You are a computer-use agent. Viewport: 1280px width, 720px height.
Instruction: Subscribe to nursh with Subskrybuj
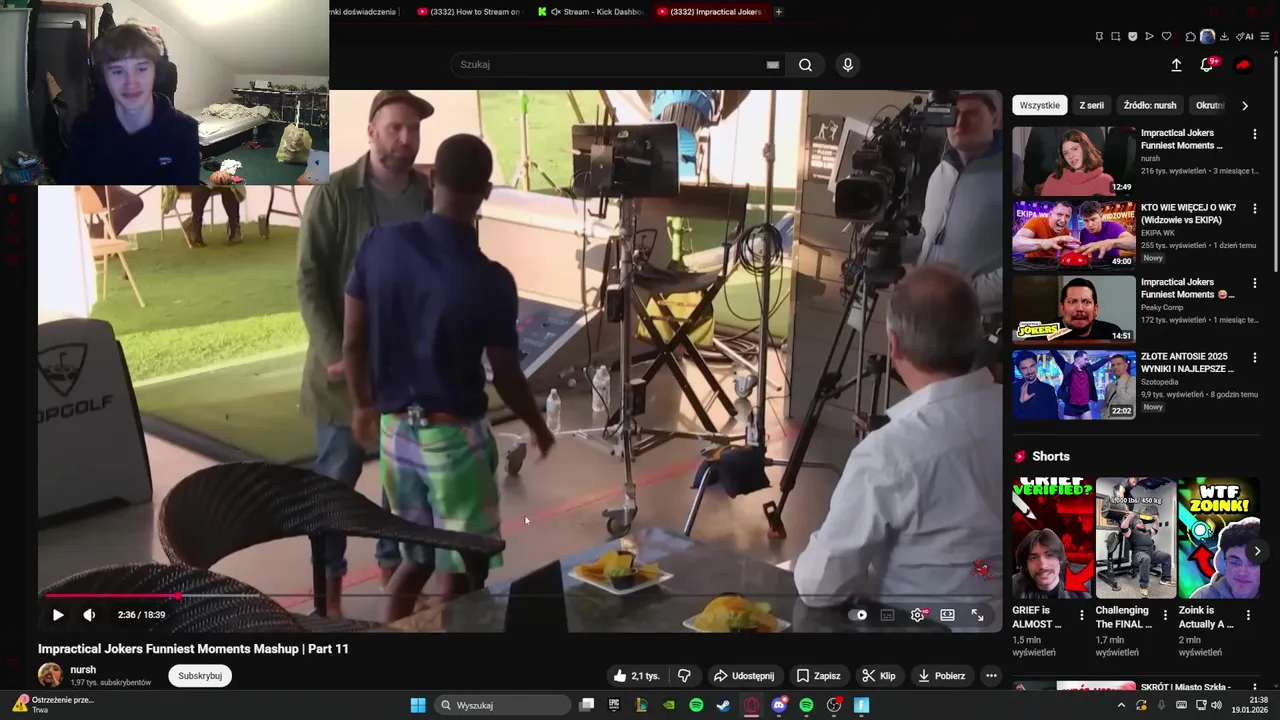coord(200,676)
